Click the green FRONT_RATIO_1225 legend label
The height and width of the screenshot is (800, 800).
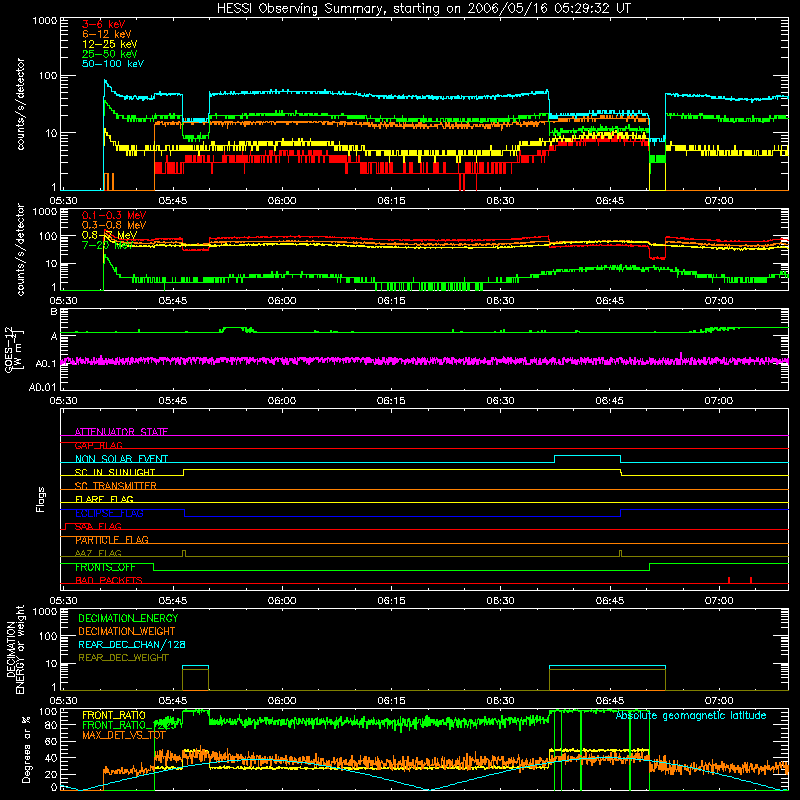[x=130, y=725]
